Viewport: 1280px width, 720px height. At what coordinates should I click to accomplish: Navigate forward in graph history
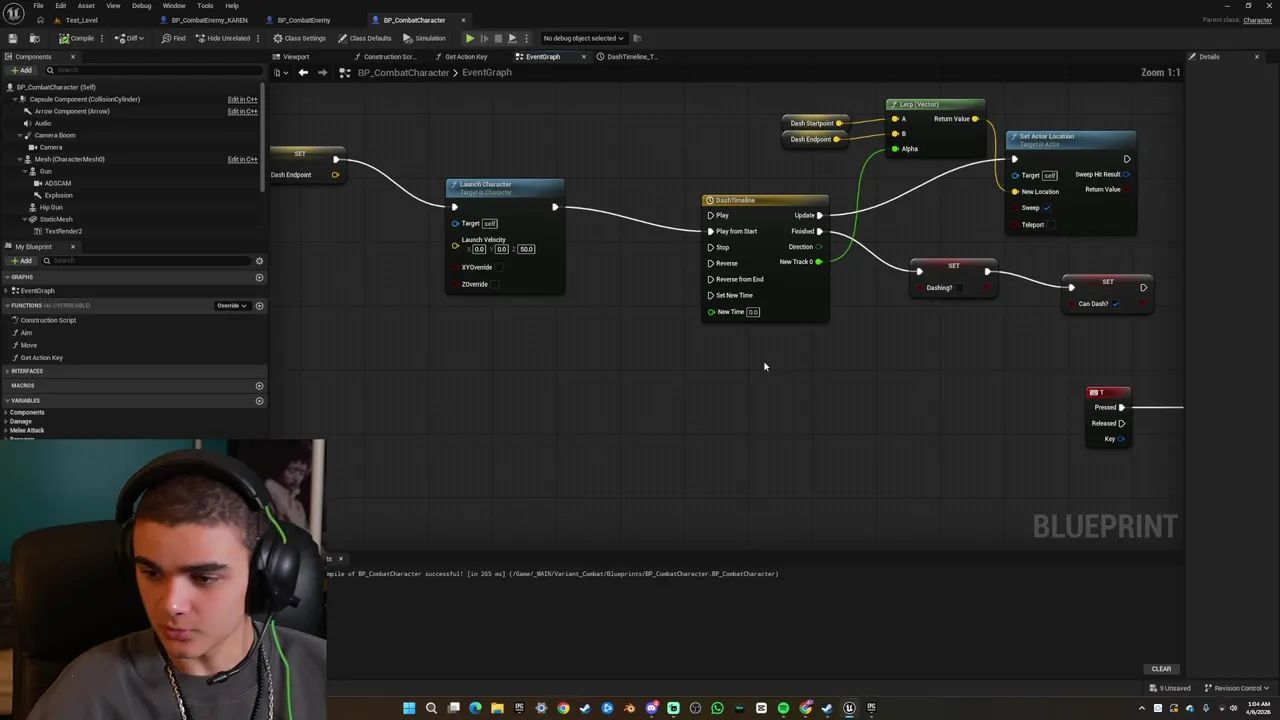click(322, 73)
